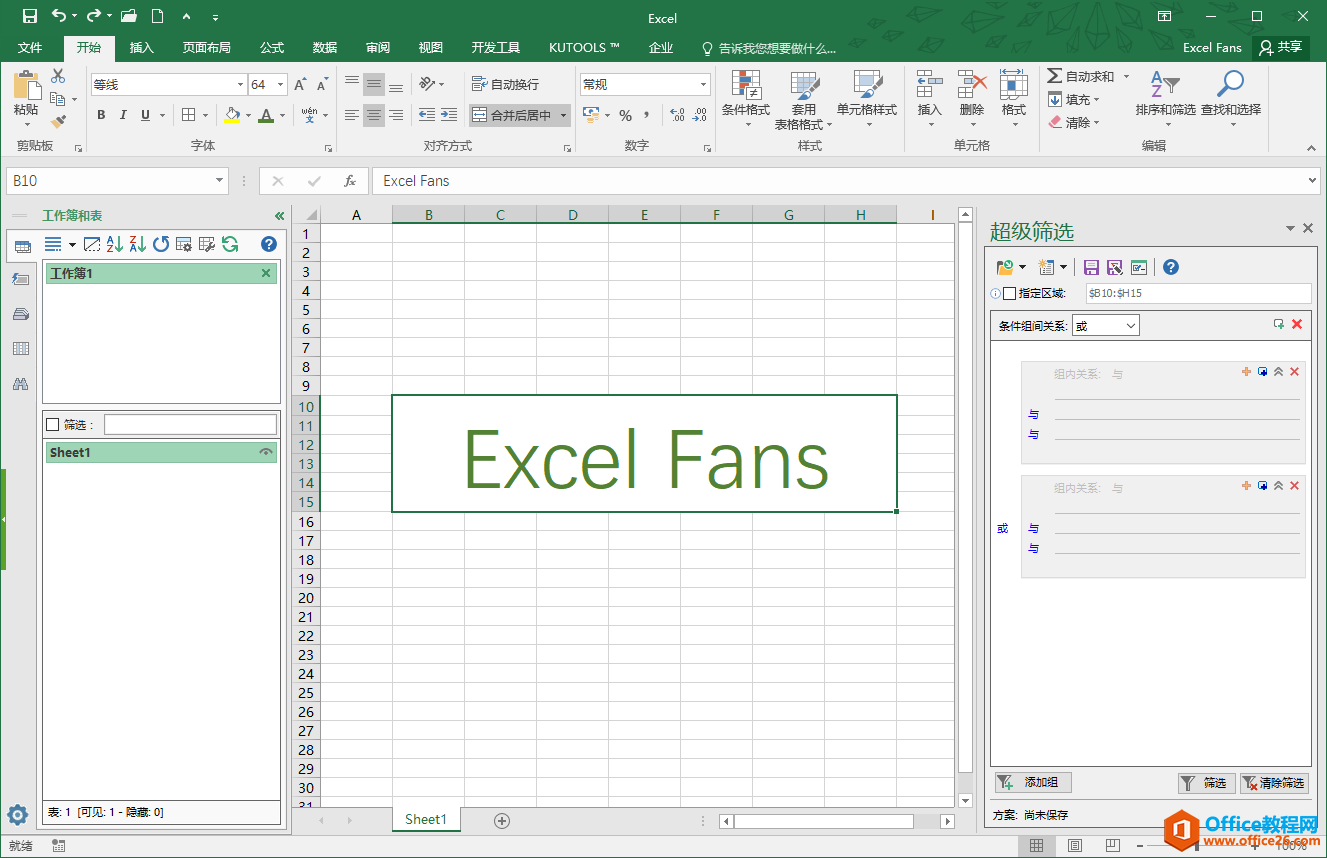Open Super Filter pane options arrow

[x=1290, y=229]
